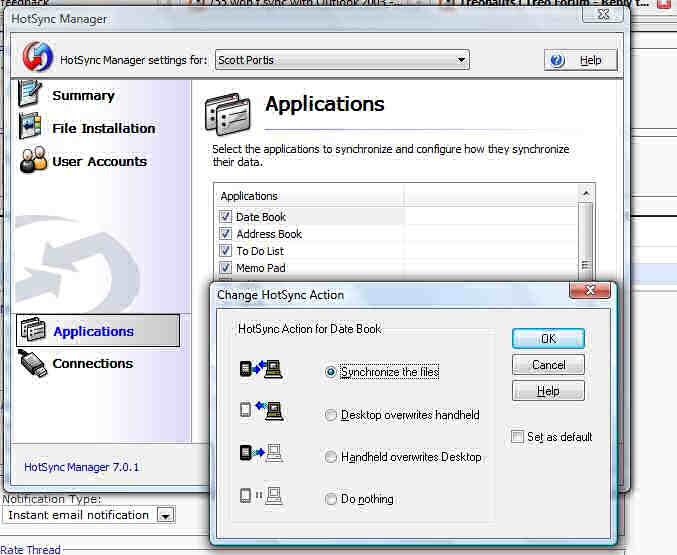Click the Help button in HotSync Manager
Image resolution: width=677 pixels, height=555 pixels.
tap(581, 60)
